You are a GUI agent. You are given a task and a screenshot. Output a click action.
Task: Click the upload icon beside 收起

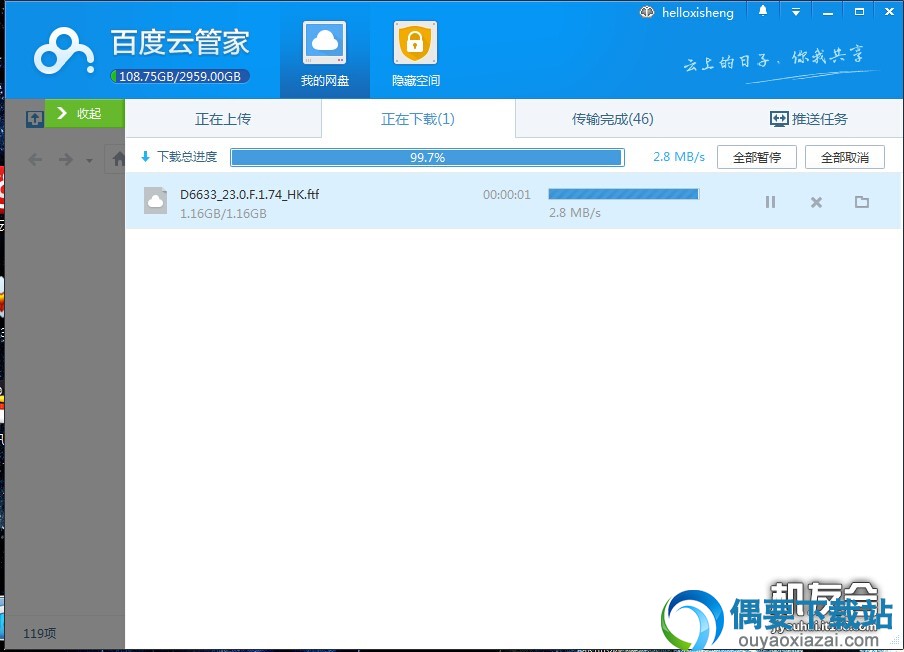click(35, 119)
